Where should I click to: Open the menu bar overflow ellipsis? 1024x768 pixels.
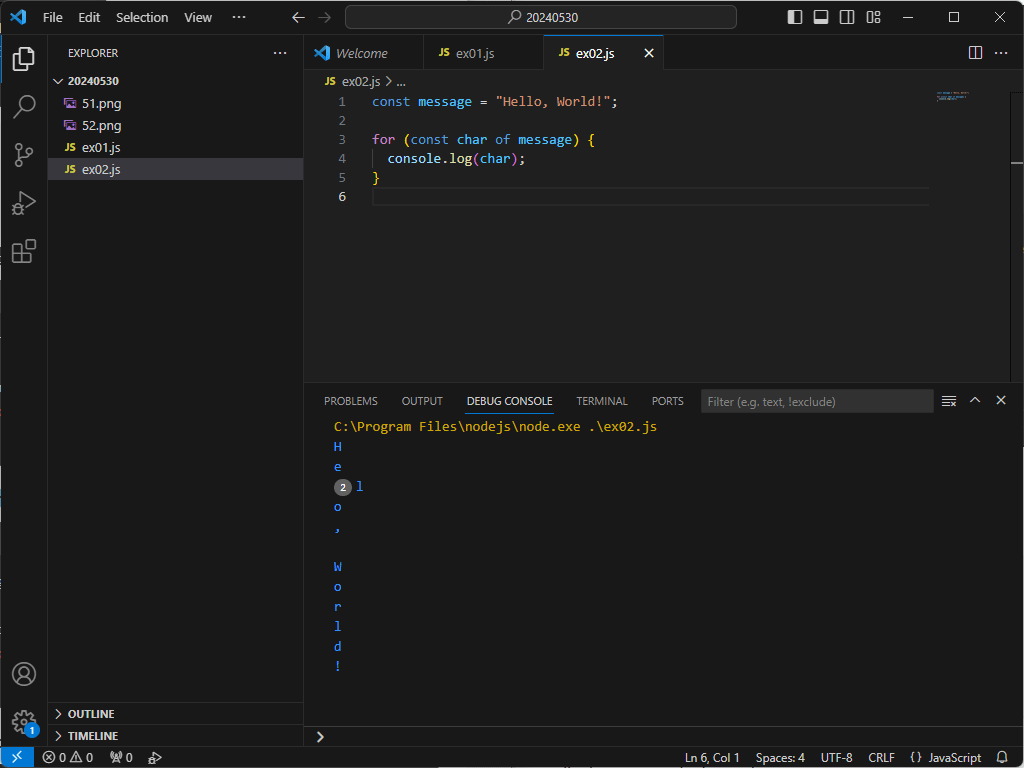coord(239,18)
